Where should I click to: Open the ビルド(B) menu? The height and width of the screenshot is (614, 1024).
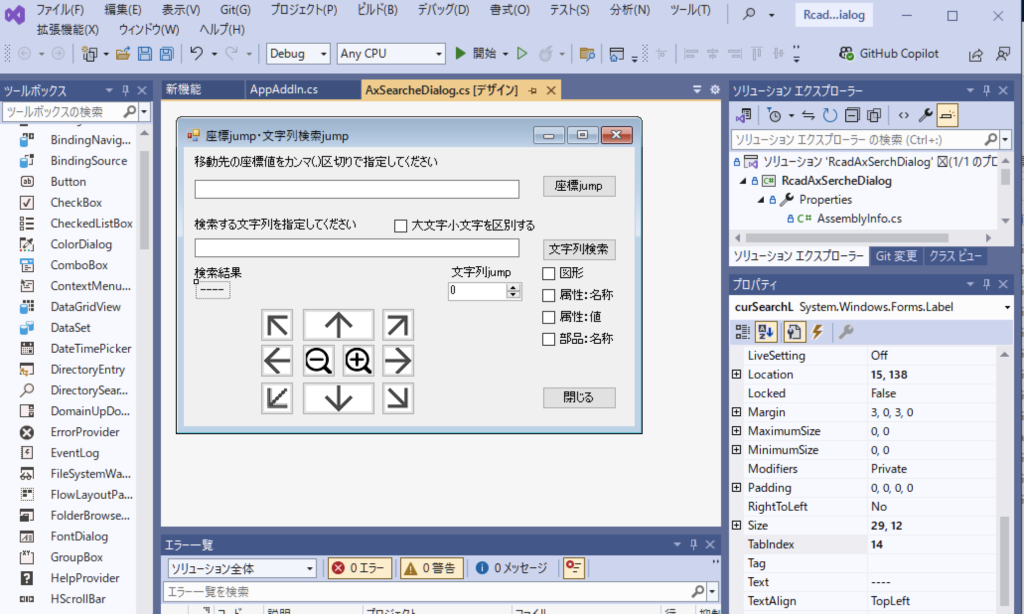pyautogui.click(x=377, y=10)
